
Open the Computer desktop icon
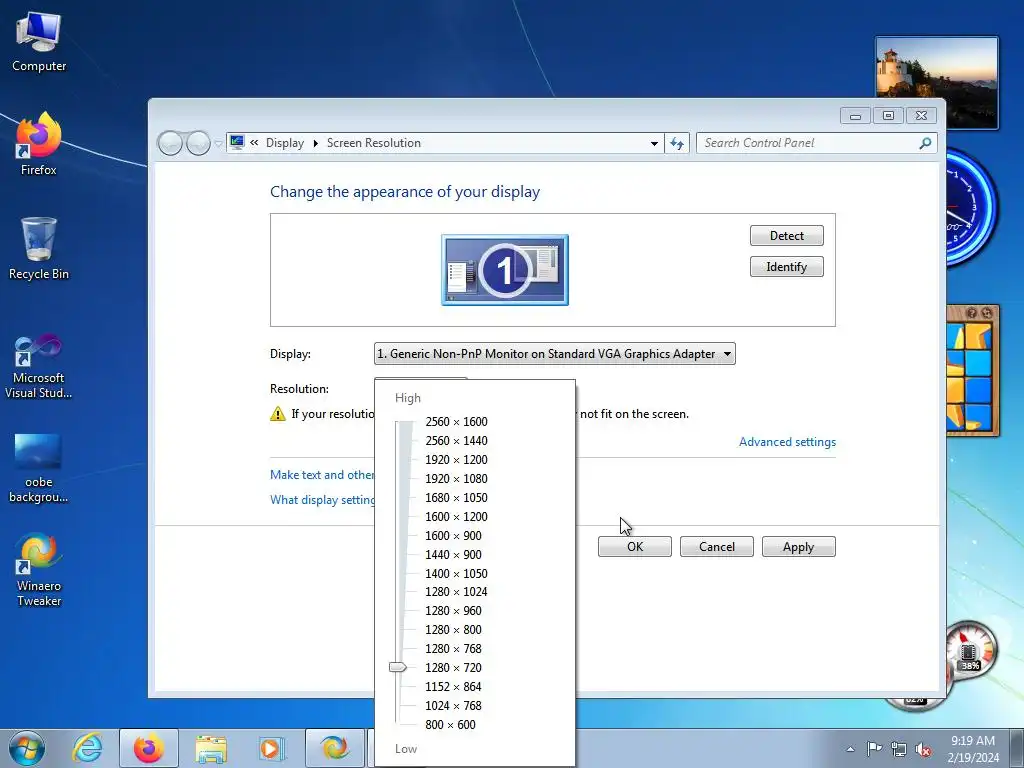click(x=39, y=42)
